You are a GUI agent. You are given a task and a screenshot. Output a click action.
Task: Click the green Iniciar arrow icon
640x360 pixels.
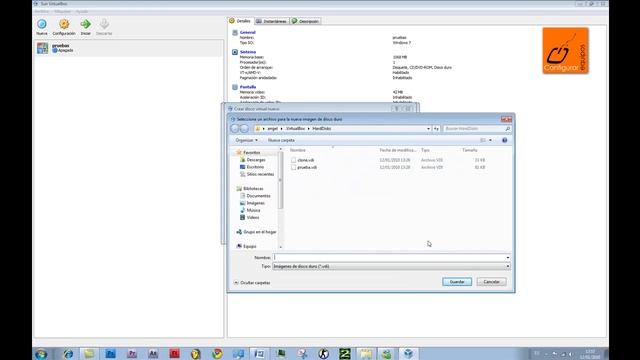point(85,24)
